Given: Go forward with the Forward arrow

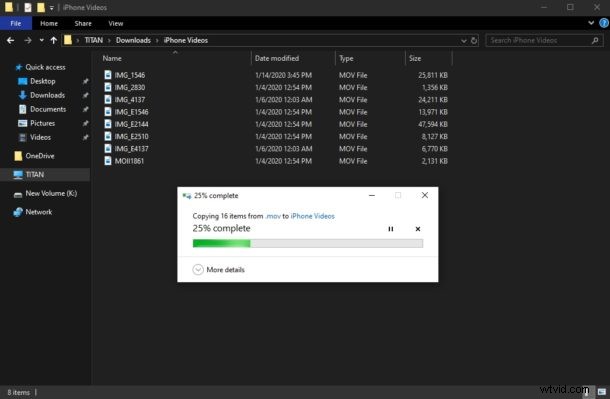Looking at the screenshot, I should point(28,40).
